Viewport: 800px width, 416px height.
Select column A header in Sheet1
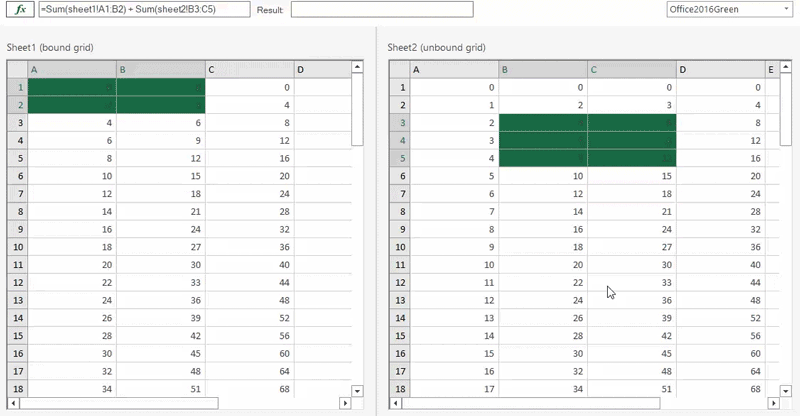pyautogui.click(x=72, y=69)
